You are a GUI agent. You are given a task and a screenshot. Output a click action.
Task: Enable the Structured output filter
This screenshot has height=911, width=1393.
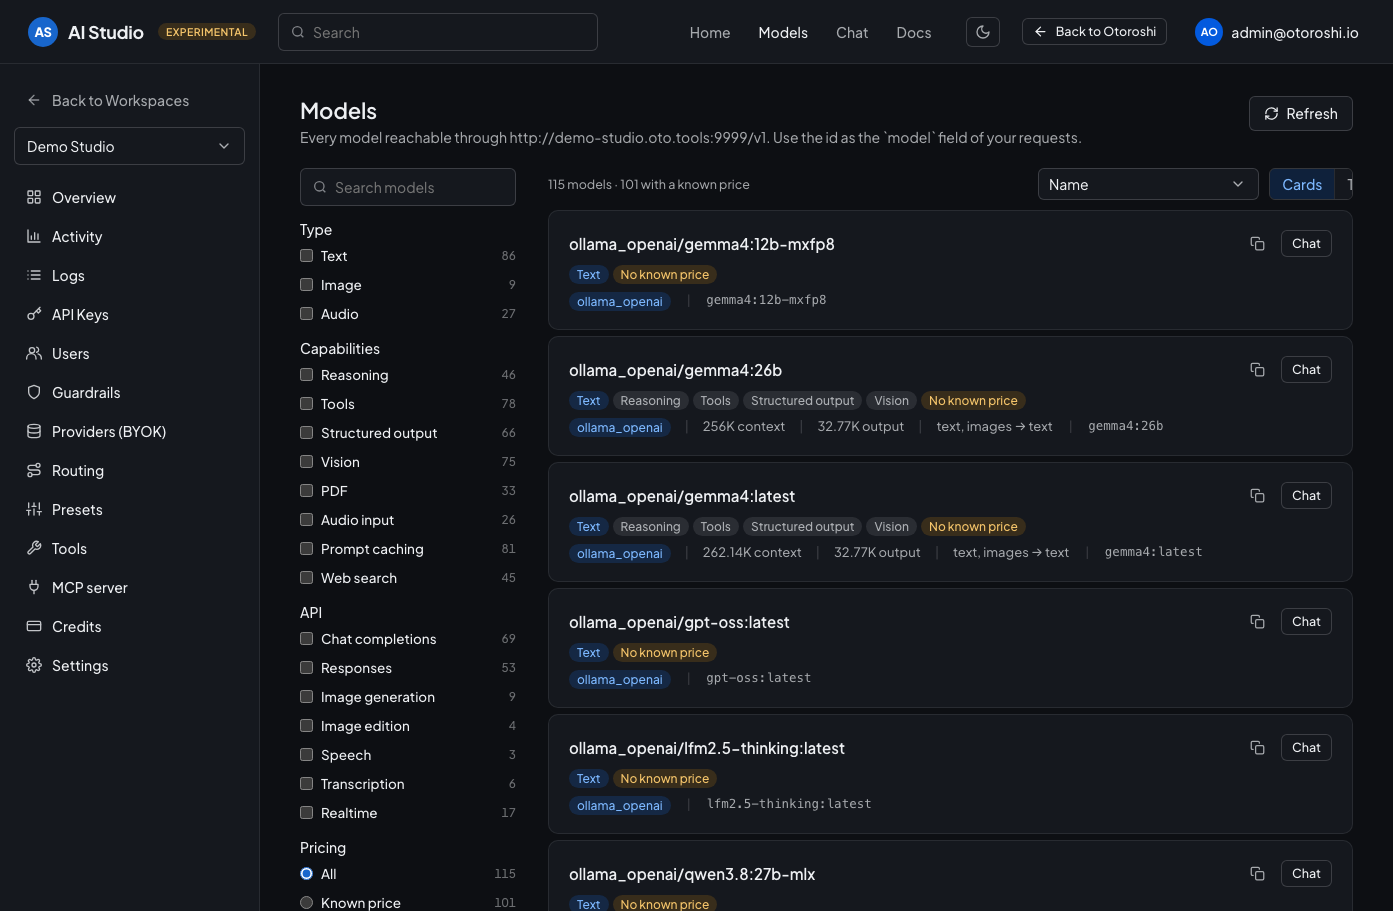pyautogui.click(x=307, y=432)
